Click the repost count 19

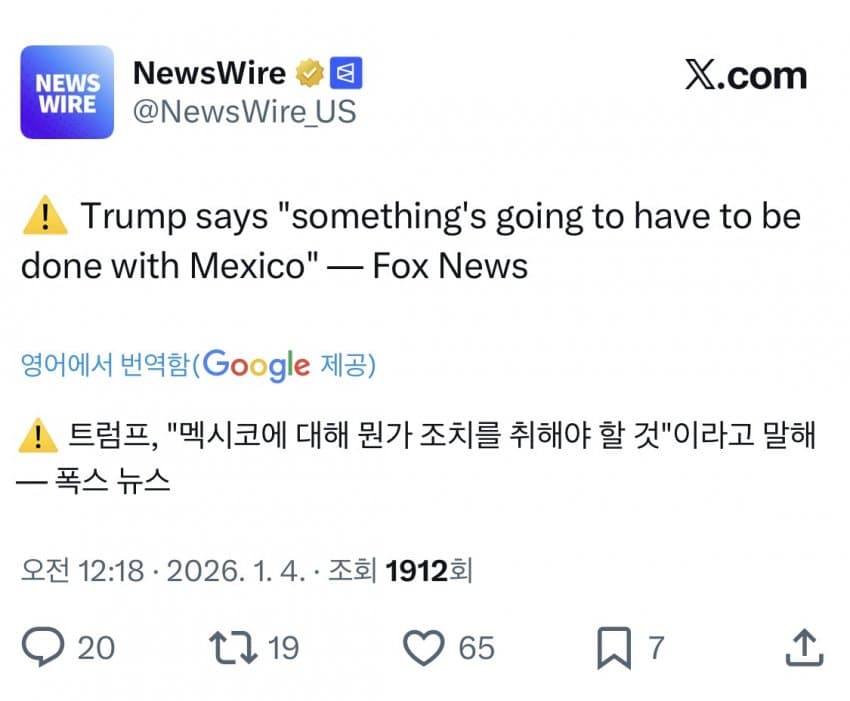tap(283, 648)
